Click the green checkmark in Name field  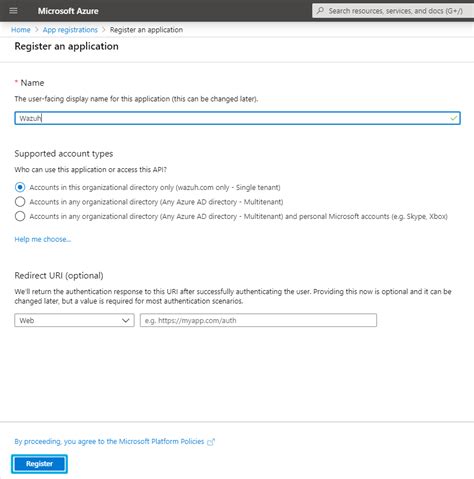(453, 118)
